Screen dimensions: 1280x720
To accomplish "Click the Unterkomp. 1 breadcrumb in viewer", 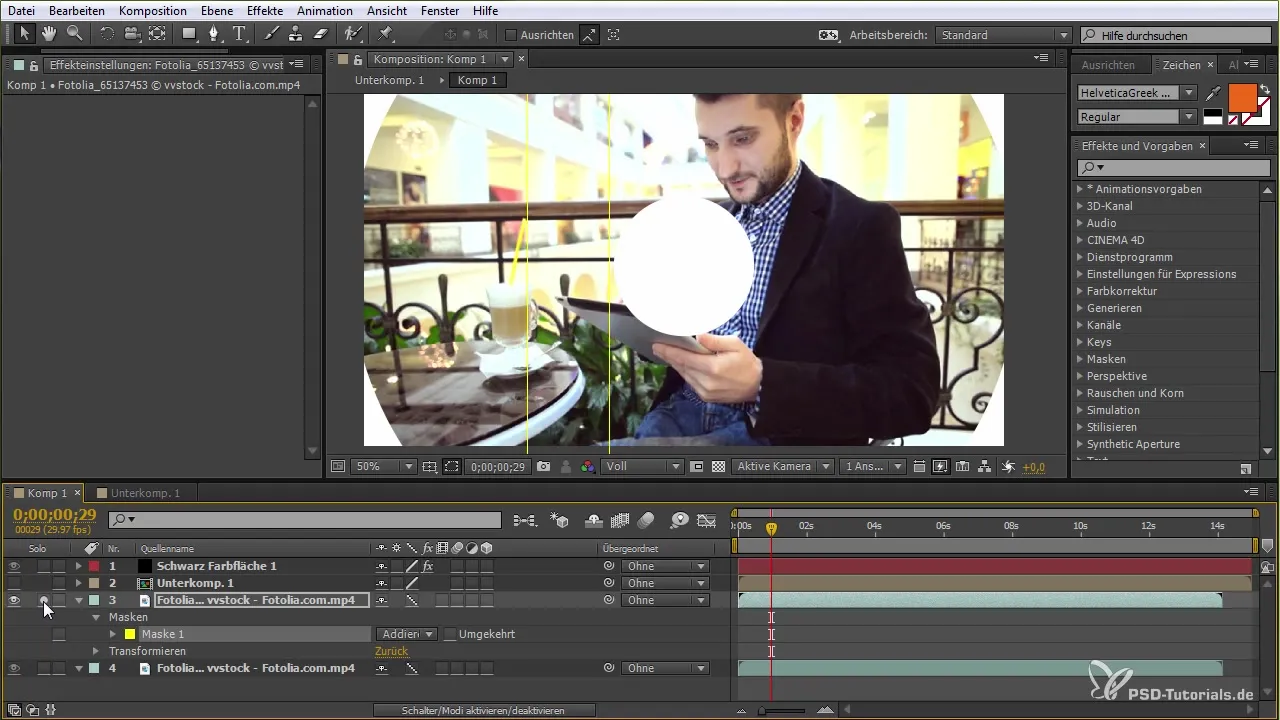I will click(x=389, y=80).
